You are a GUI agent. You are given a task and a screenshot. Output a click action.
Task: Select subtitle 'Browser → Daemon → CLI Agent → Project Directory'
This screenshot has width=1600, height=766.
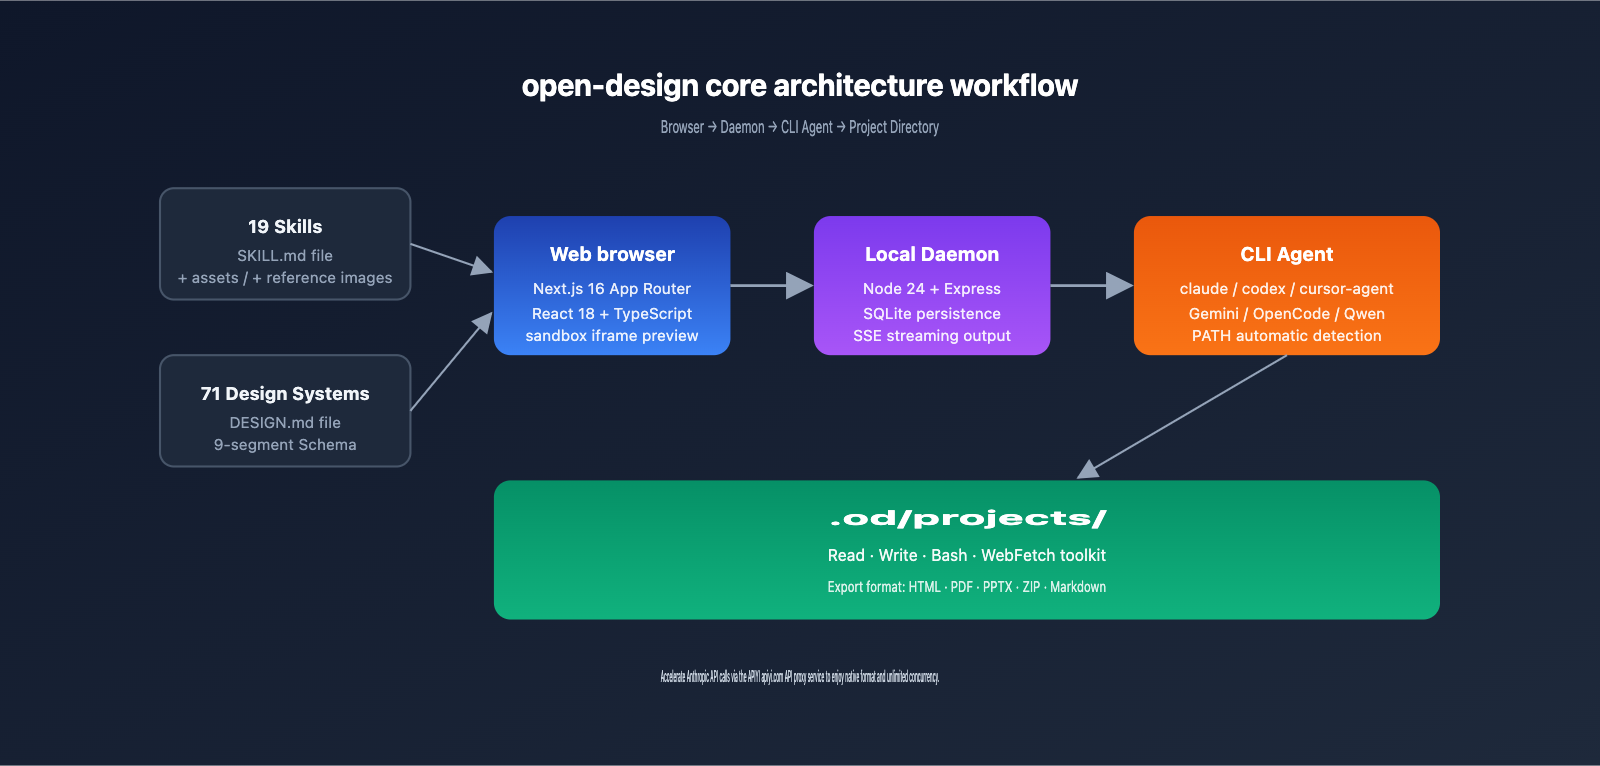point(799,127)
